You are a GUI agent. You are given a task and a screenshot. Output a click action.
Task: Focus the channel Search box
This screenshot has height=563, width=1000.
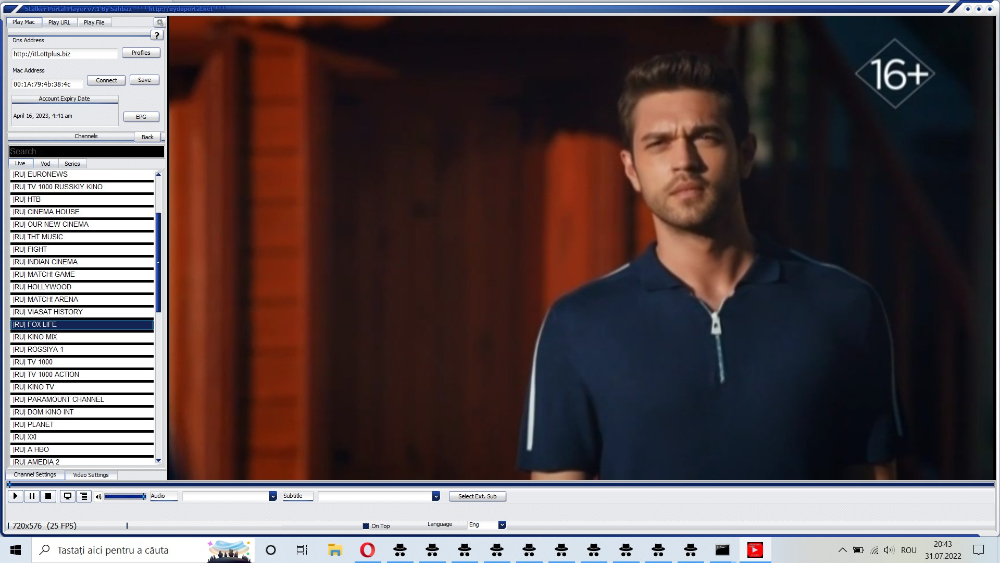coord(86,152)
